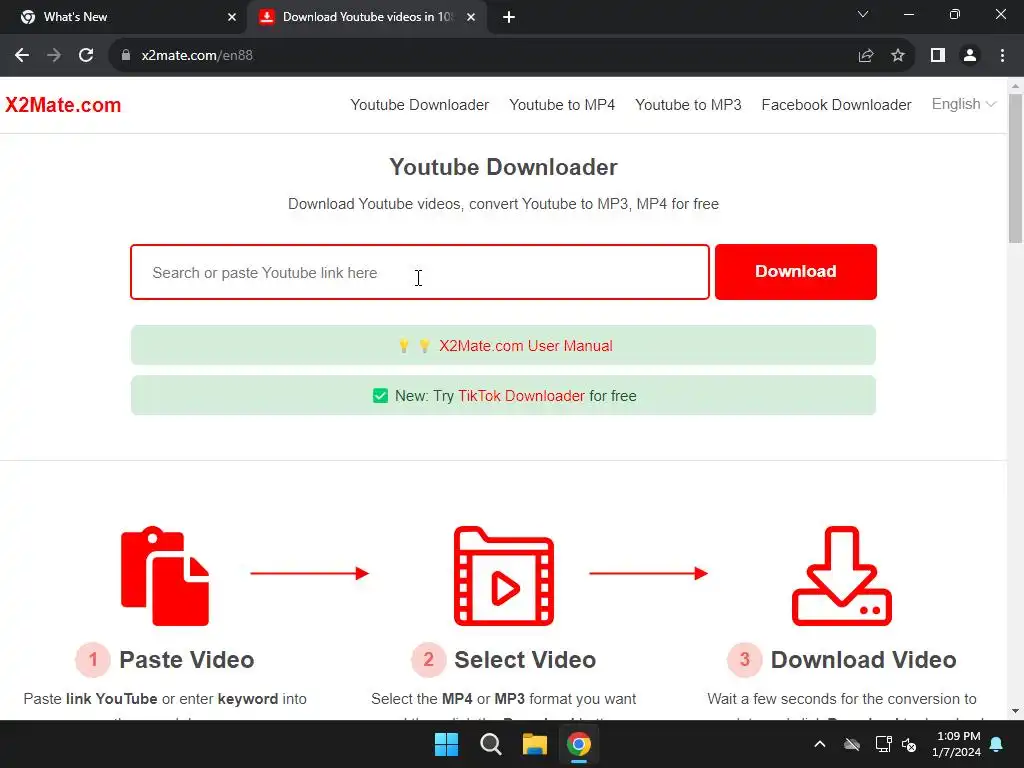
Task: Click the OneDrive cloud tray icon
Action: 852,744
